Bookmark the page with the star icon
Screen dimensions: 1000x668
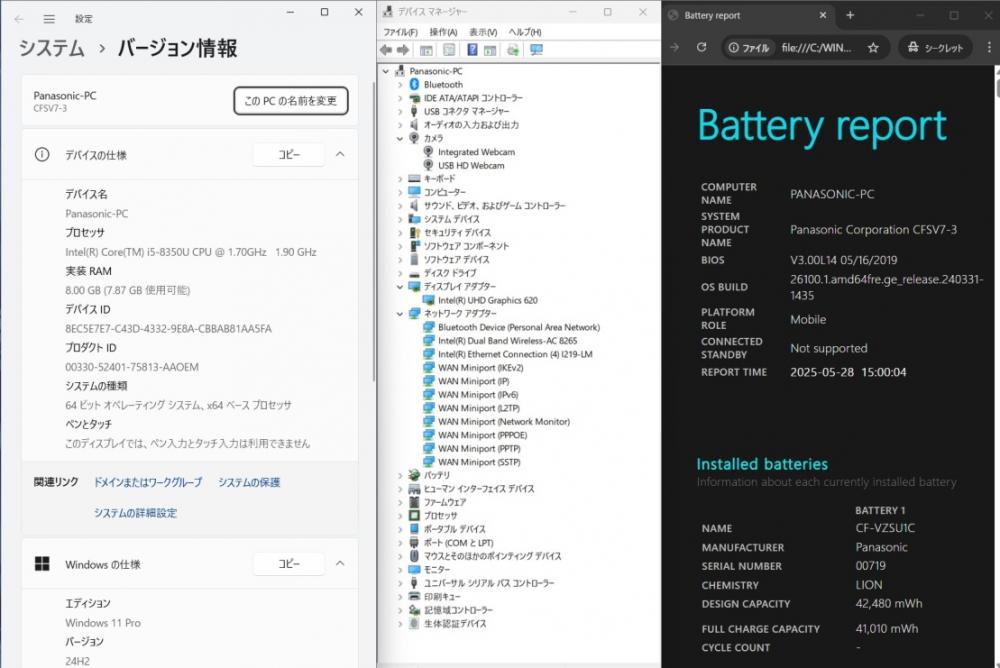(x=873, y=47)
